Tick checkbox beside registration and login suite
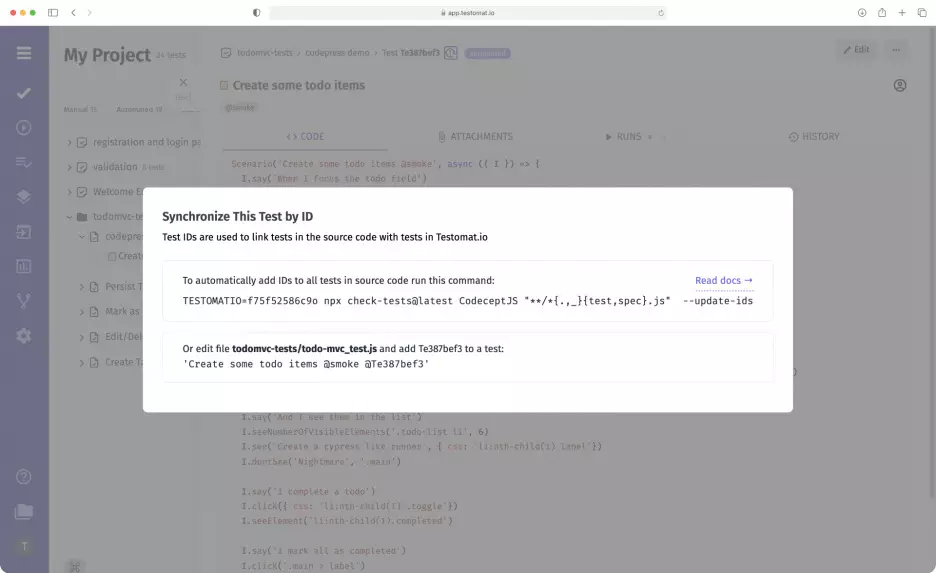Viewport: 936px width, 573px height. [x=83, y=142]
